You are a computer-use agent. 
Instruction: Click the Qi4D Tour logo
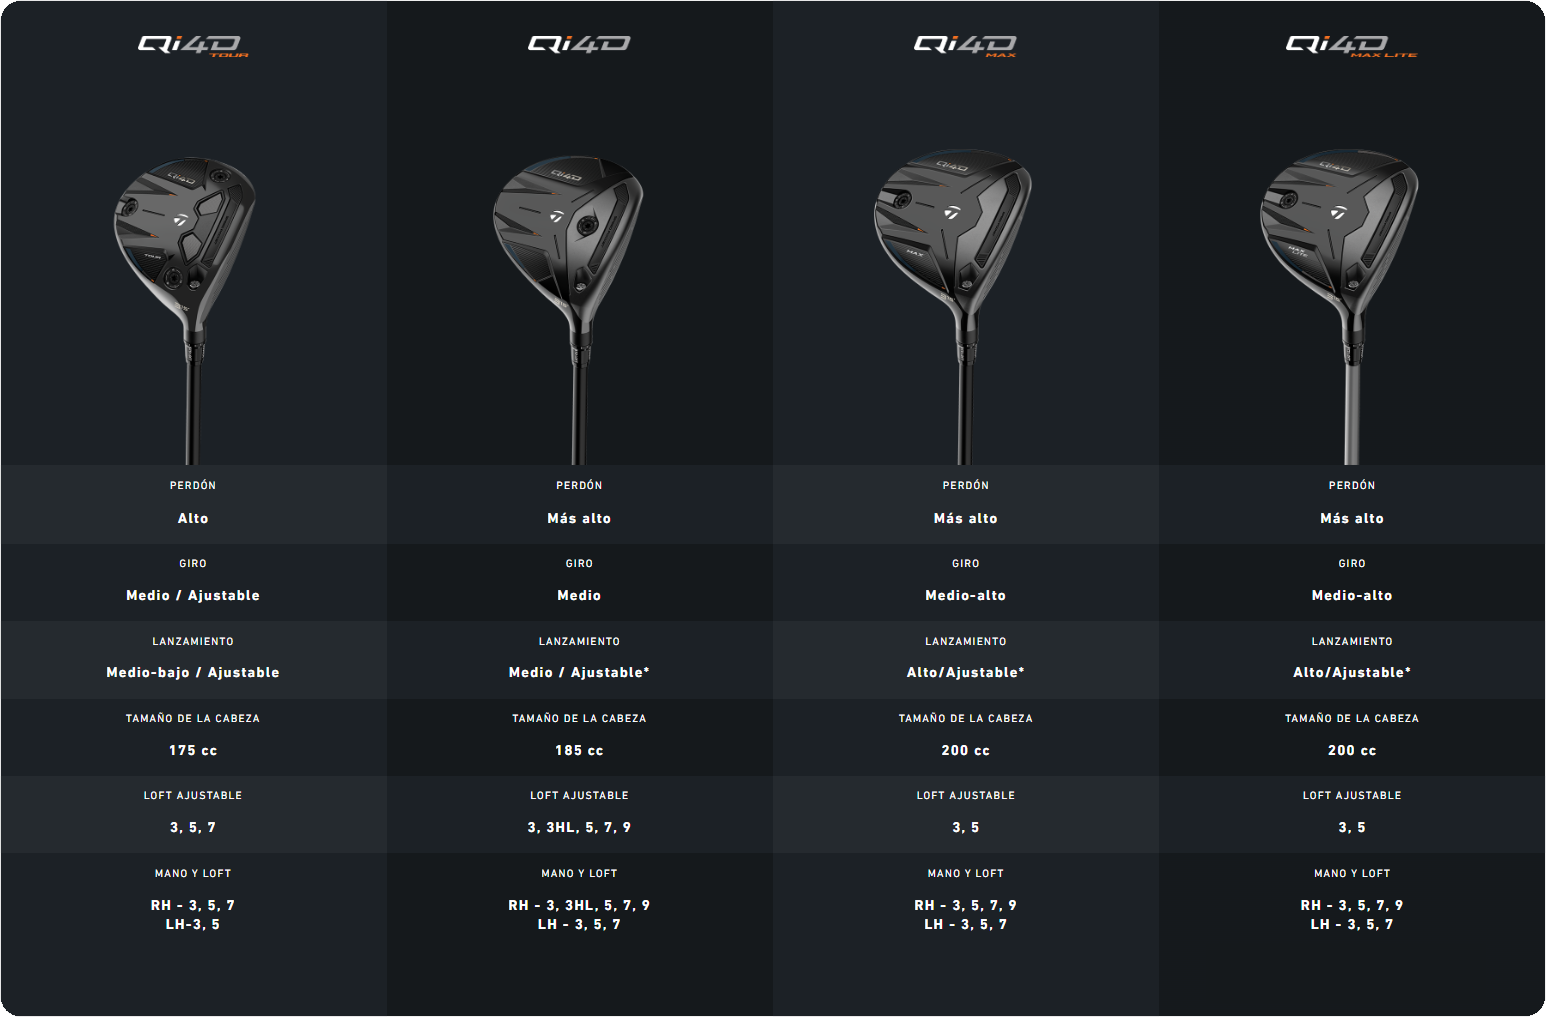click(192, 45)
